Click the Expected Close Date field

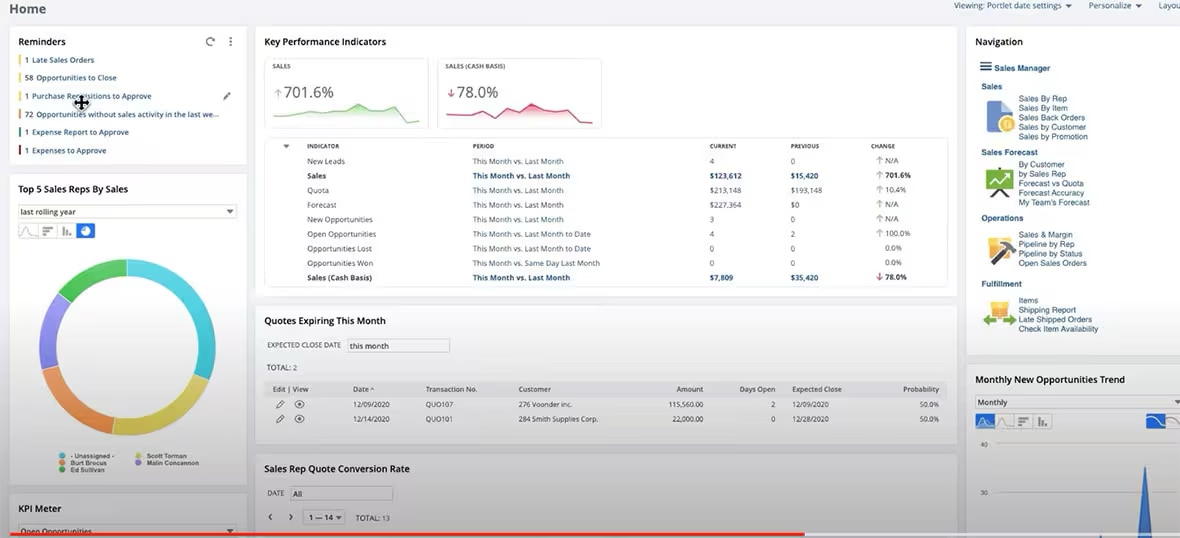[x=398, y=346]
